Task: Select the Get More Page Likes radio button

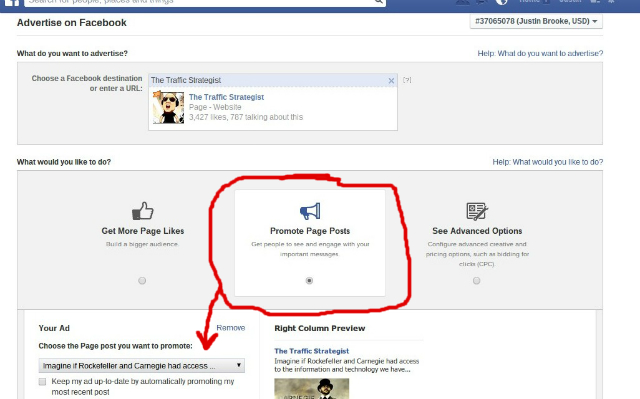Action: (142, 281)
